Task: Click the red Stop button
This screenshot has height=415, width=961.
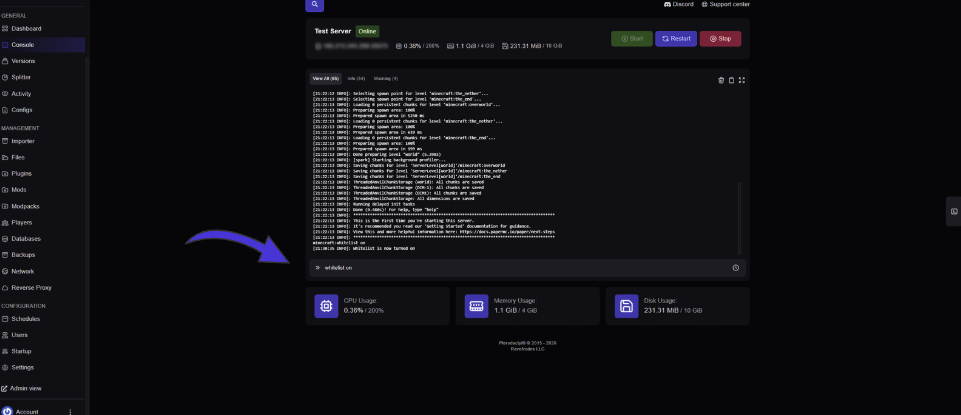Action: click(x=720, y=39)
